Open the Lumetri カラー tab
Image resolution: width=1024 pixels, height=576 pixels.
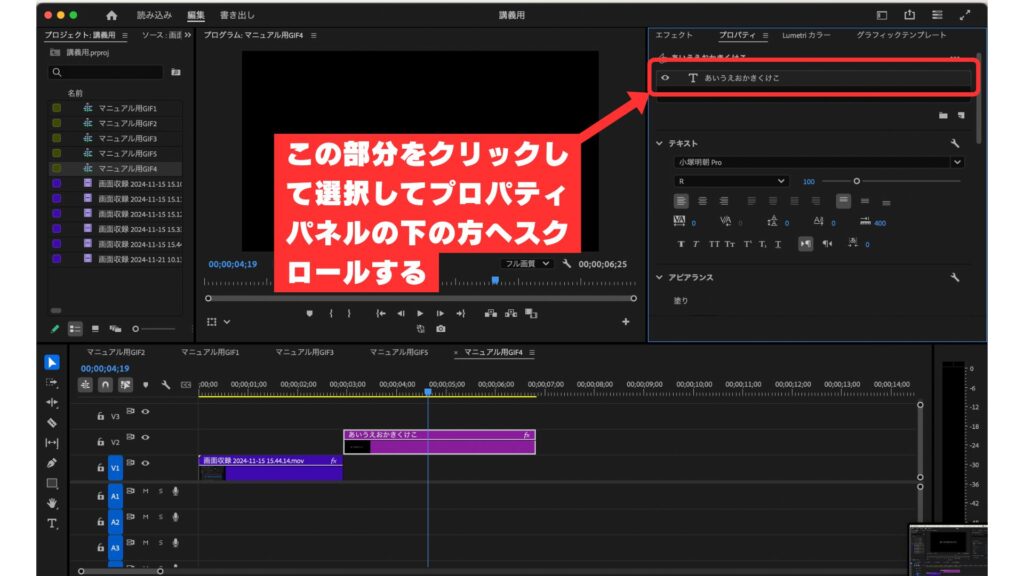[x=807, y=35]
